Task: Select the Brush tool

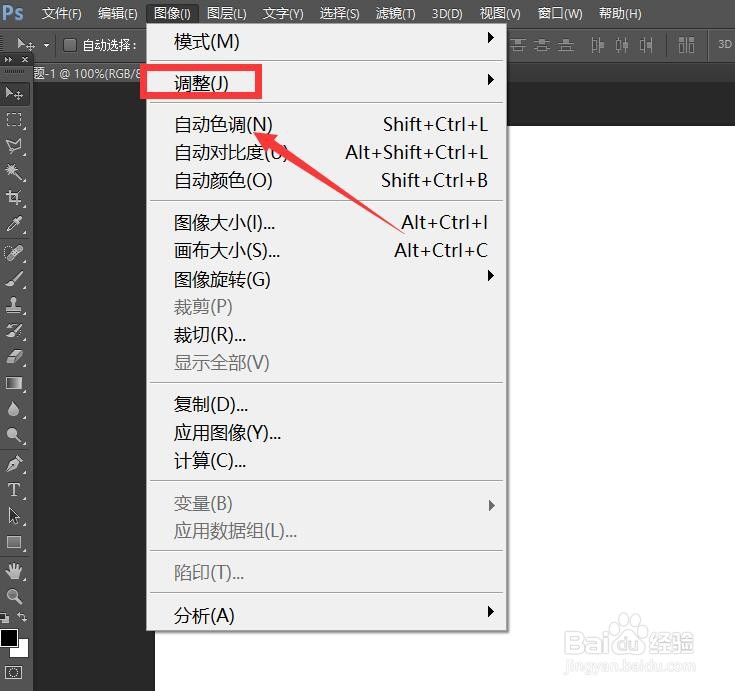Action: click(14, 279)
